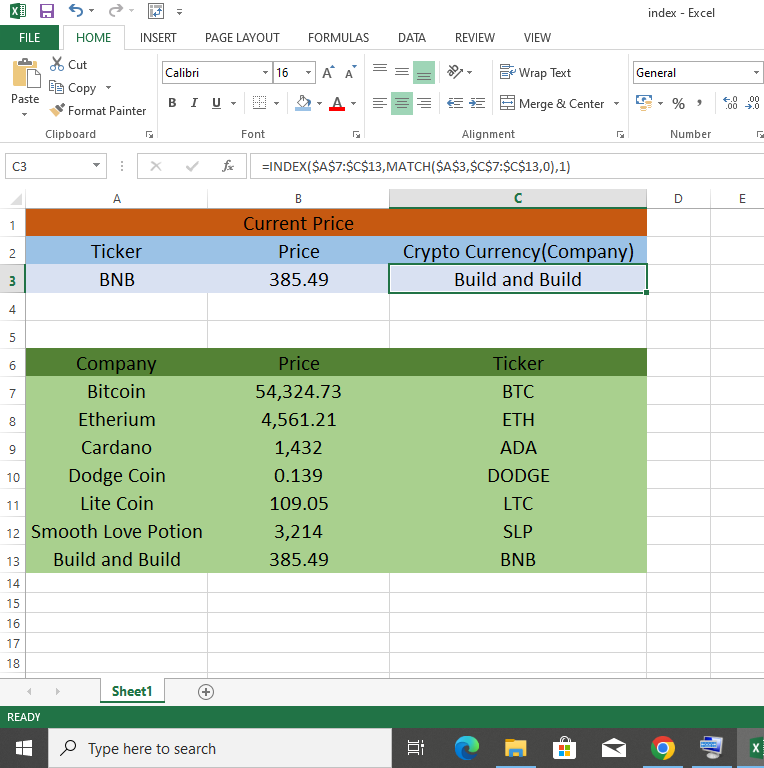Switch to the VIEW tab
The width and height of the screenshot is (764, 768).
[537, 38]
